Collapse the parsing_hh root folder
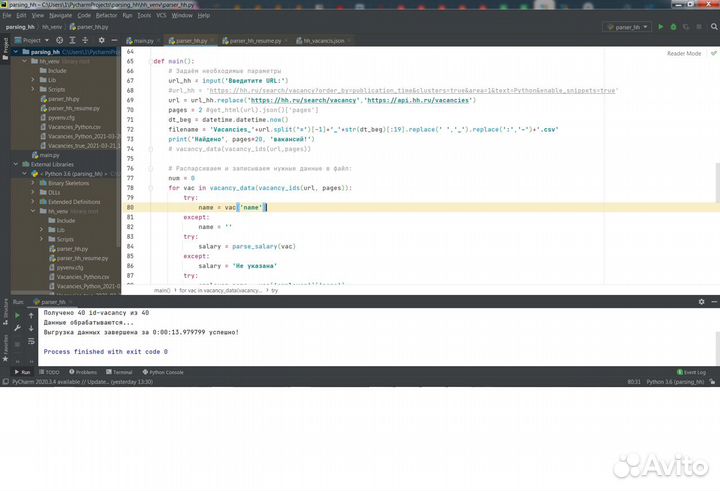The width and height of the screenshot is (720, 491). pyautogui.click(x=16, y=52)
